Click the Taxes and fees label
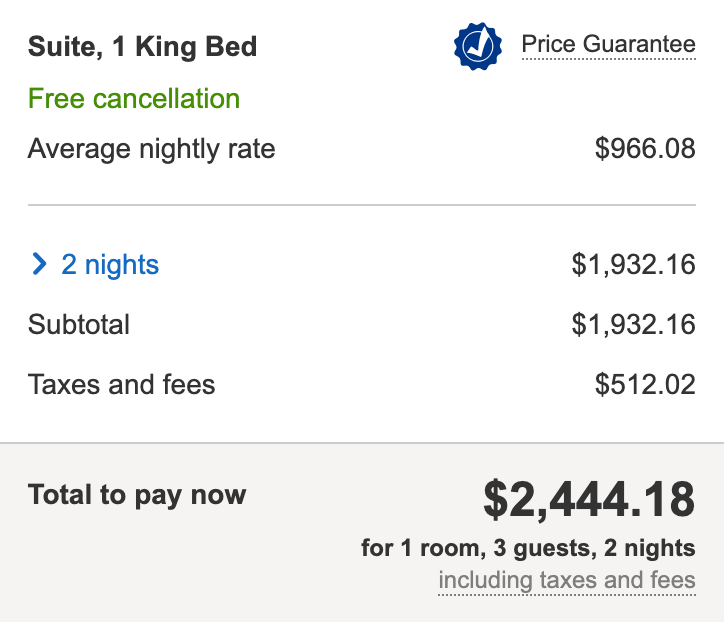The image size is (724, 622). pyautogui.click(x=121, y=384)
